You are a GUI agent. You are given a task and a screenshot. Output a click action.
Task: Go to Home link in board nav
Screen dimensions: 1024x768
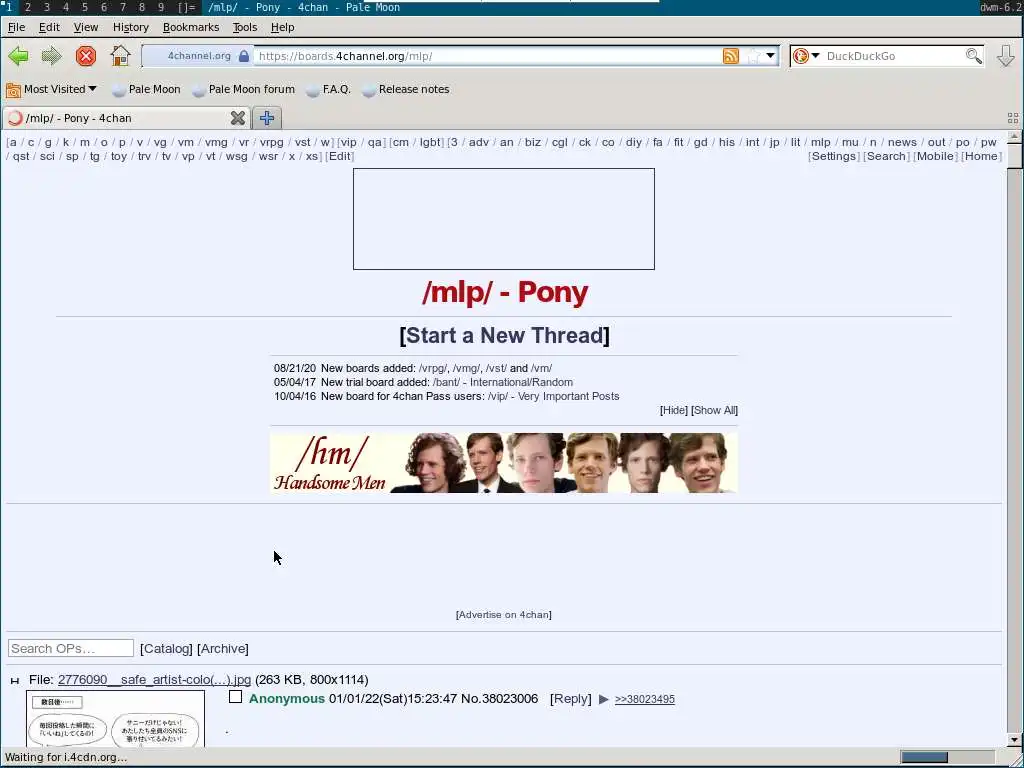click(981, 156)
